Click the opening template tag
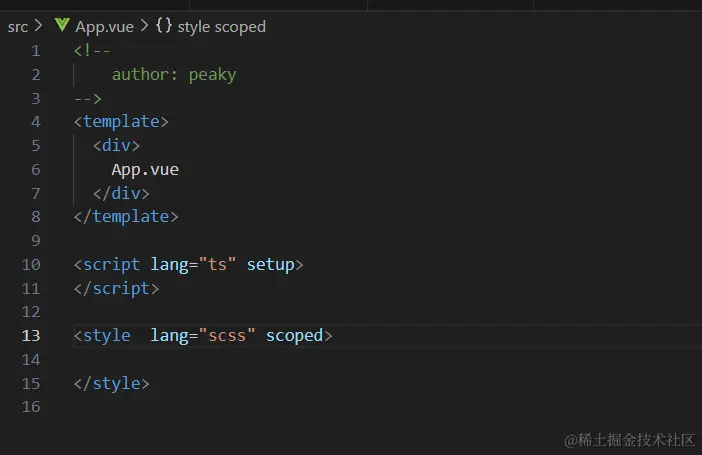The image size is (702, 455). point(121,122)
